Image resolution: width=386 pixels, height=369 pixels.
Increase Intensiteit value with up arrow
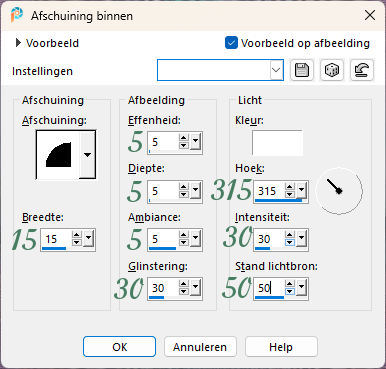[x=290, y=235]
